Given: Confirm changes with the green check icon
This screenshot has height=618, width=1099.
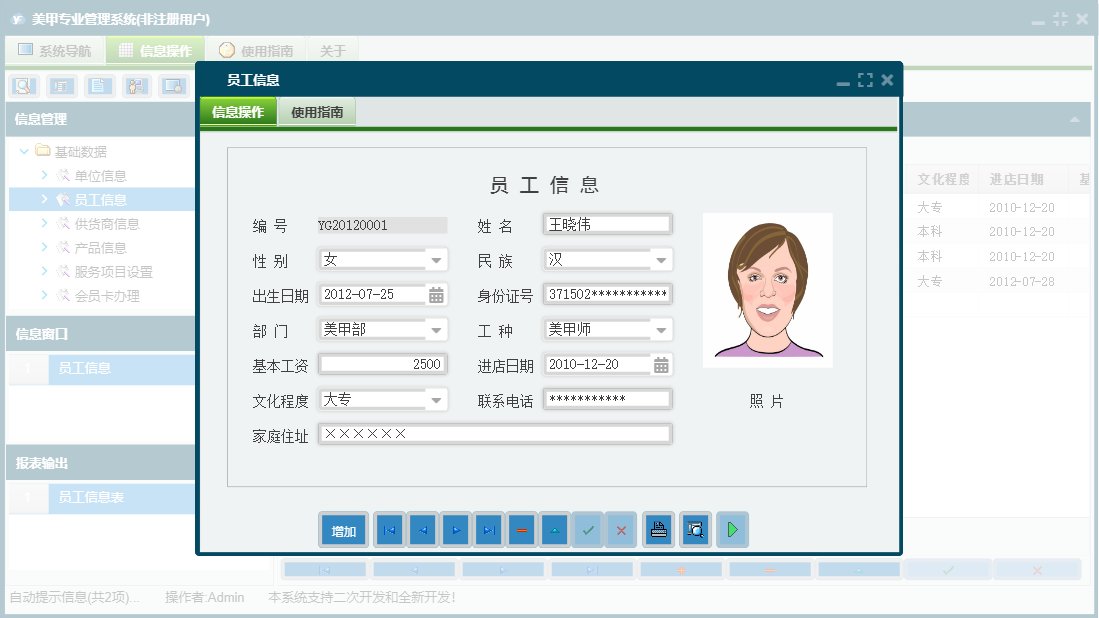Looking at the screenshot, I should click(588, 530).
